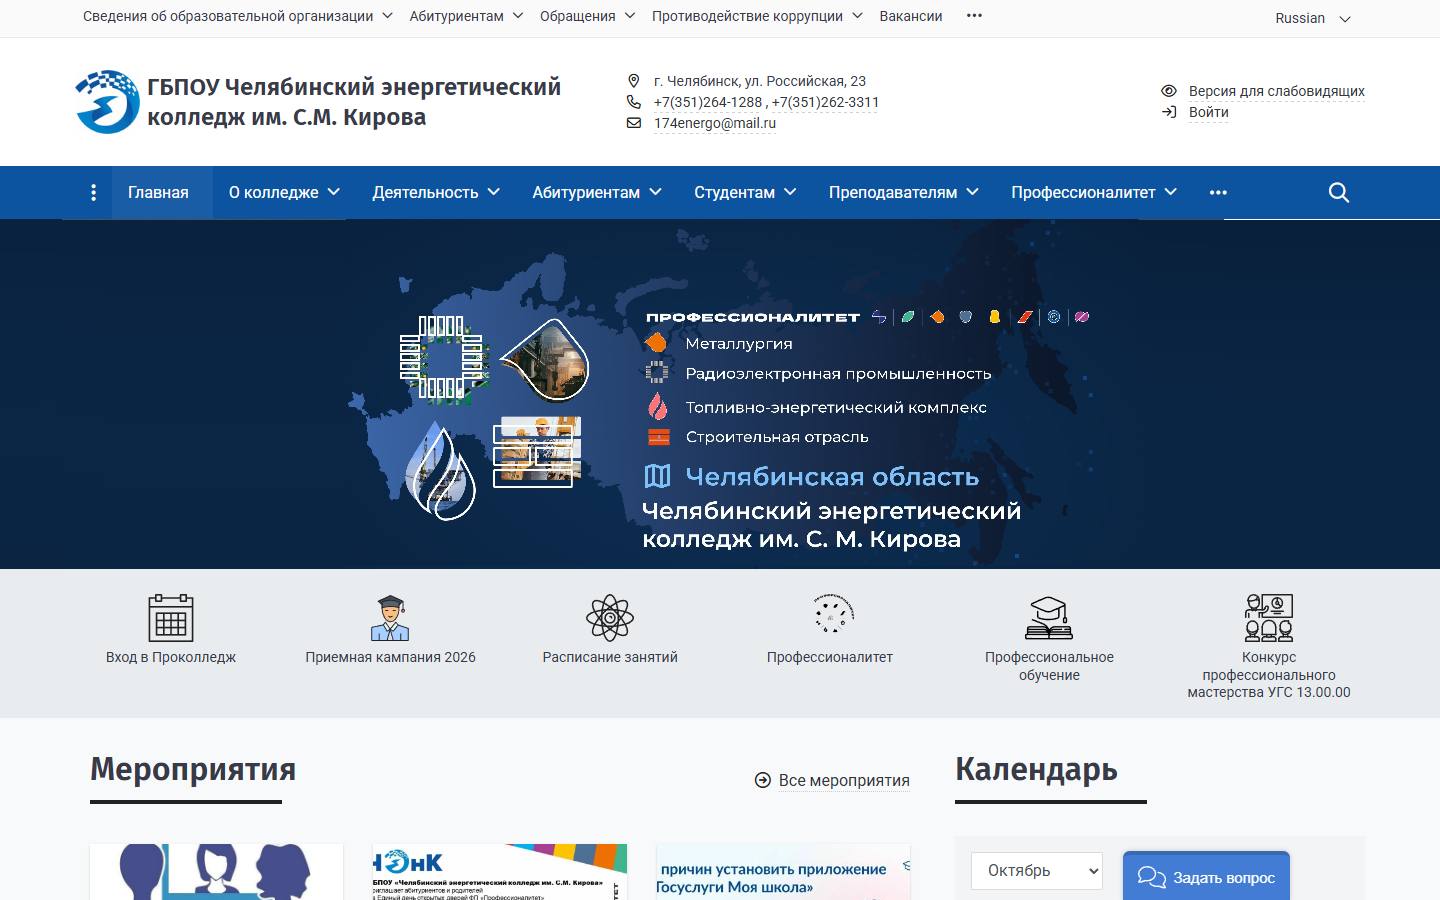
Task: Open the Все мероприятия link
Action: 844,780
